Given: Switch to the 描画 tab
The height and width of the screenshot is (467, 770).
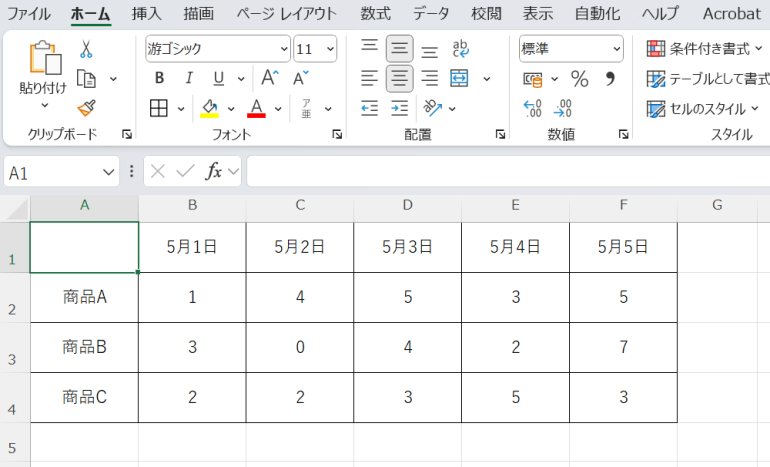Looking at the screenshot, I should (x=198, y=14).
